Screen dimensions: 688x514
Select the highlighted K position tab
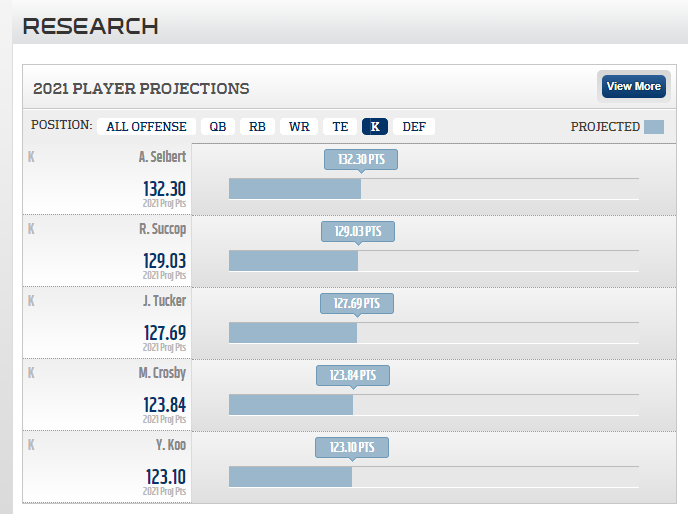coord(375,126)
